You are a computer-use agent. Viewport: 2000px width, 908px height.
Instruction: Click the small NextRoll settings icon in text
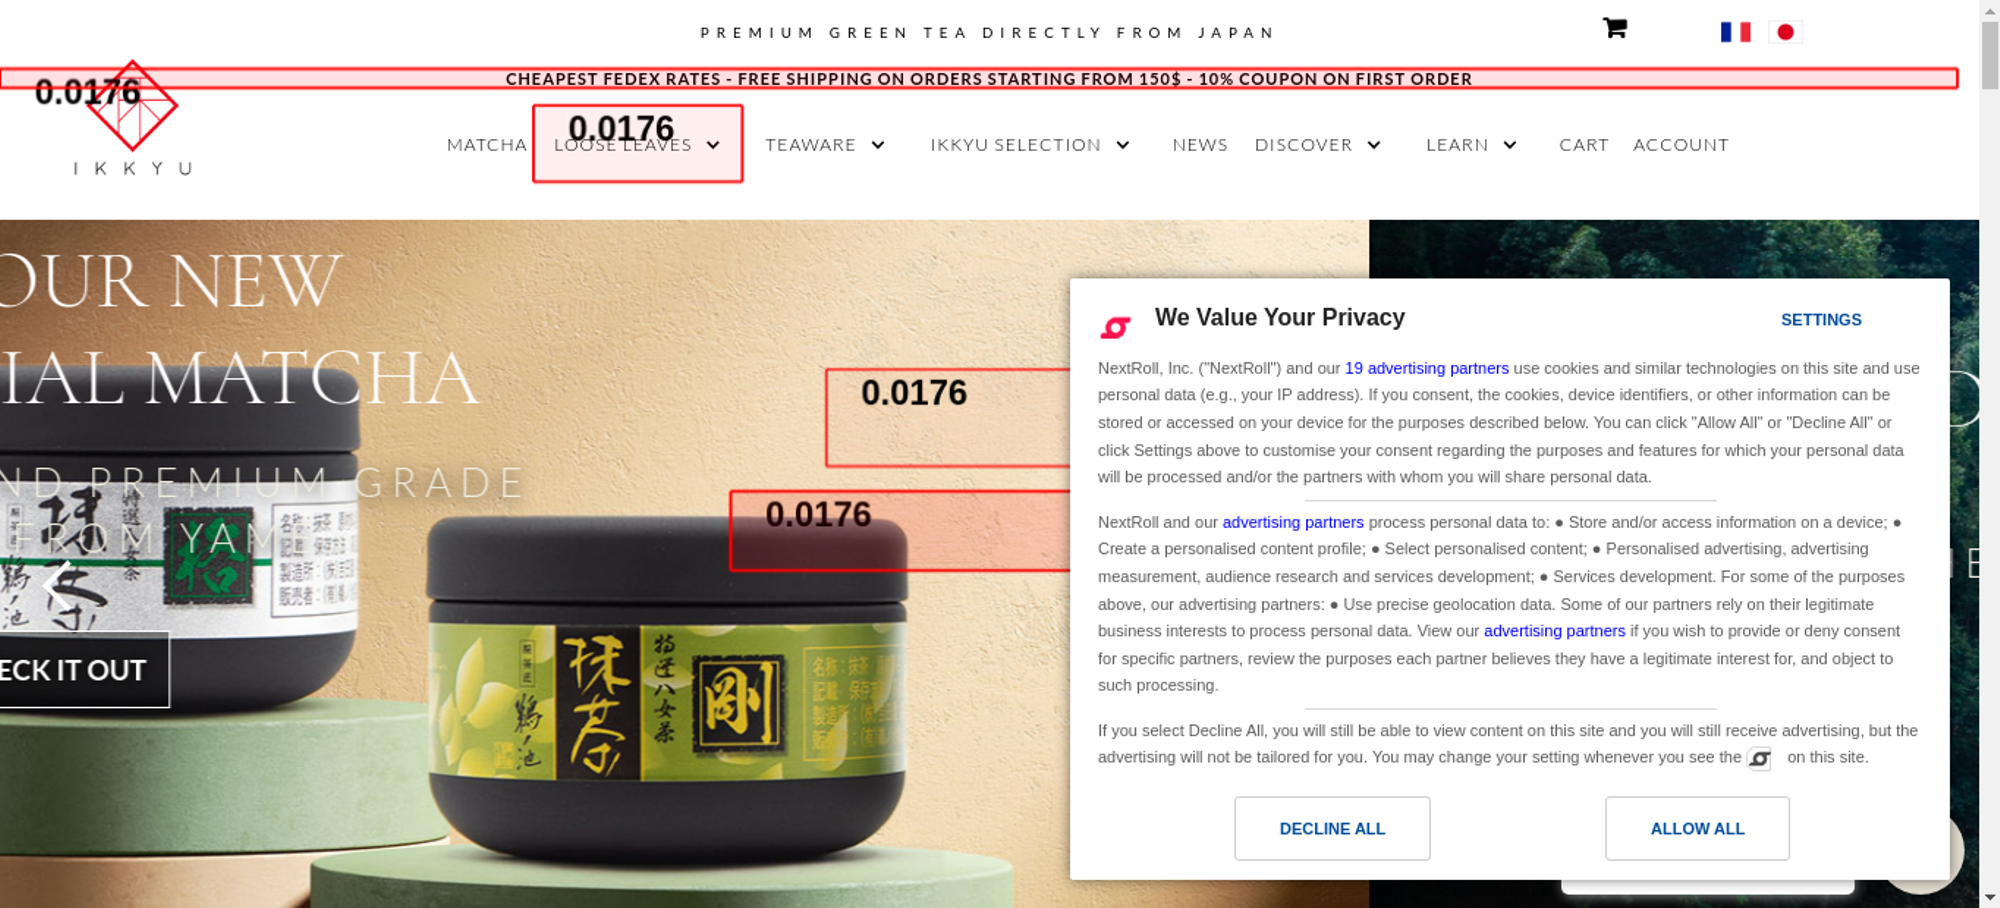1759,759
